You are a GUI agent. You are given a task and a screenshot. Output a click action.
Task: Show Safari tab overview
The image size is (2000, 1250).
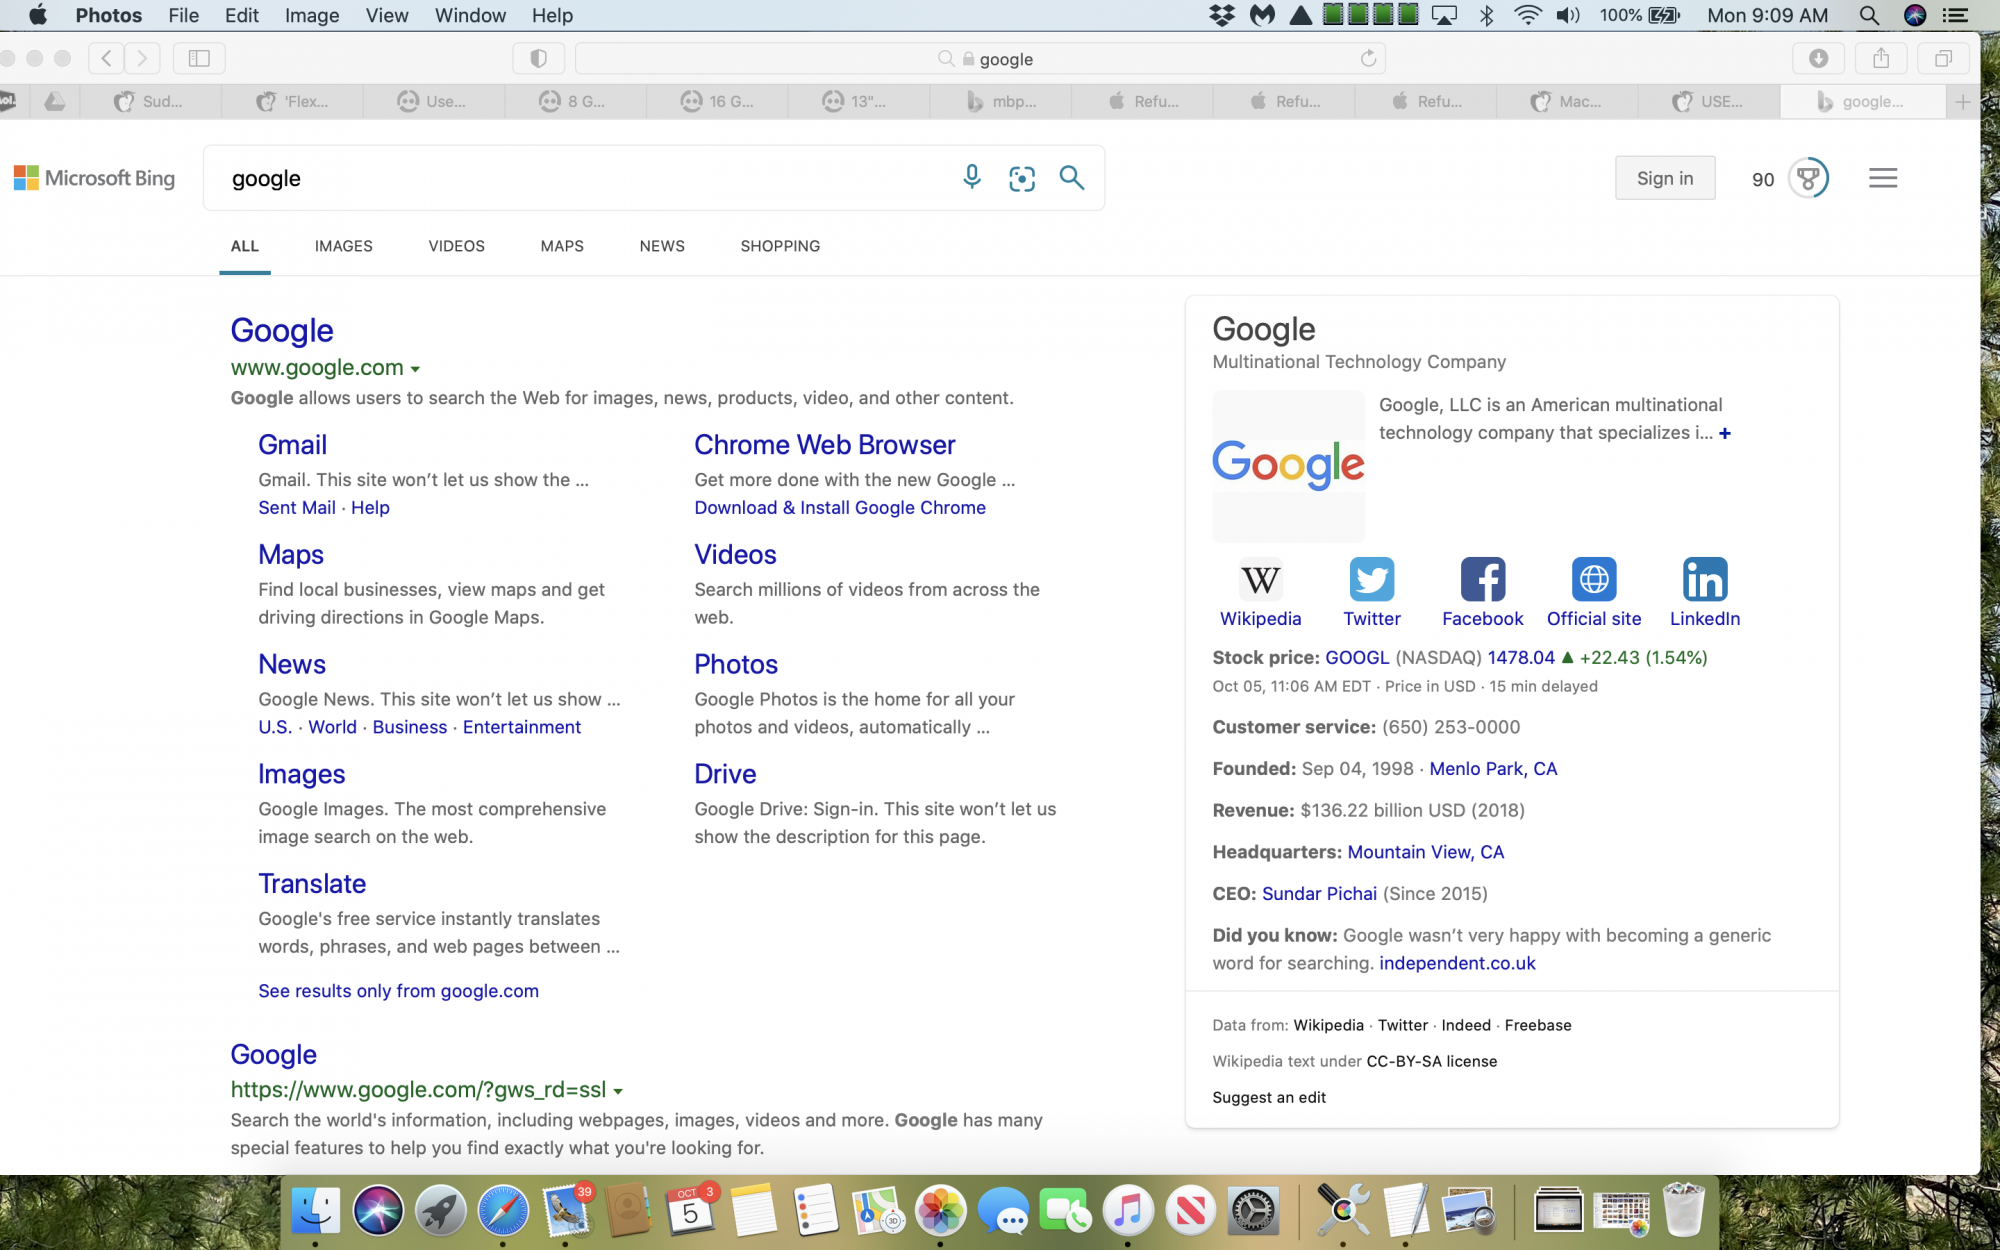point(1943,58)
